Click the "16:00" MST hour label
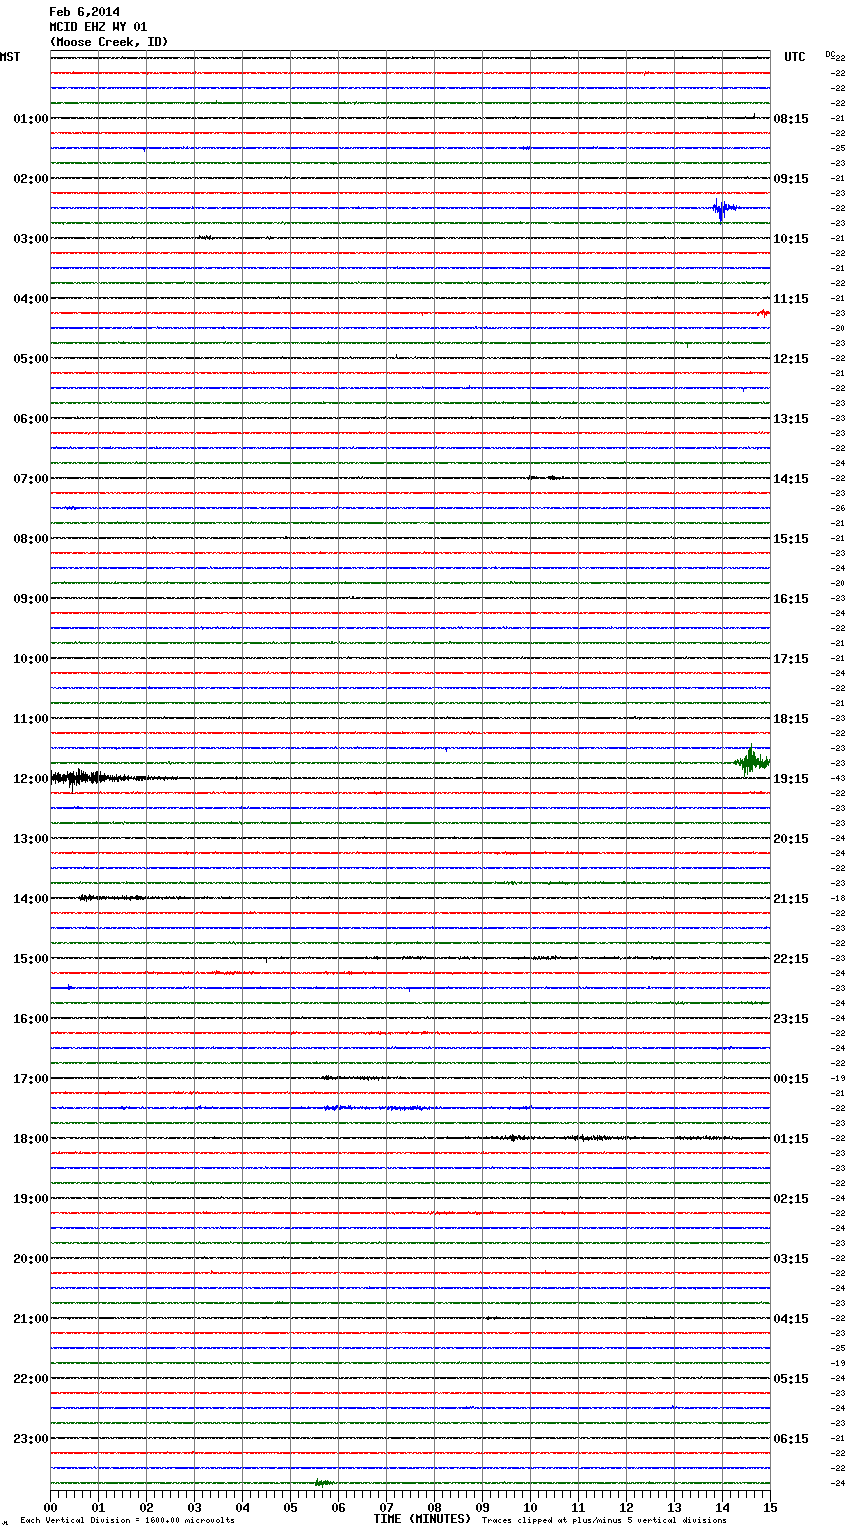This screenshot has height=1534, width=850. coord(31,1019)
